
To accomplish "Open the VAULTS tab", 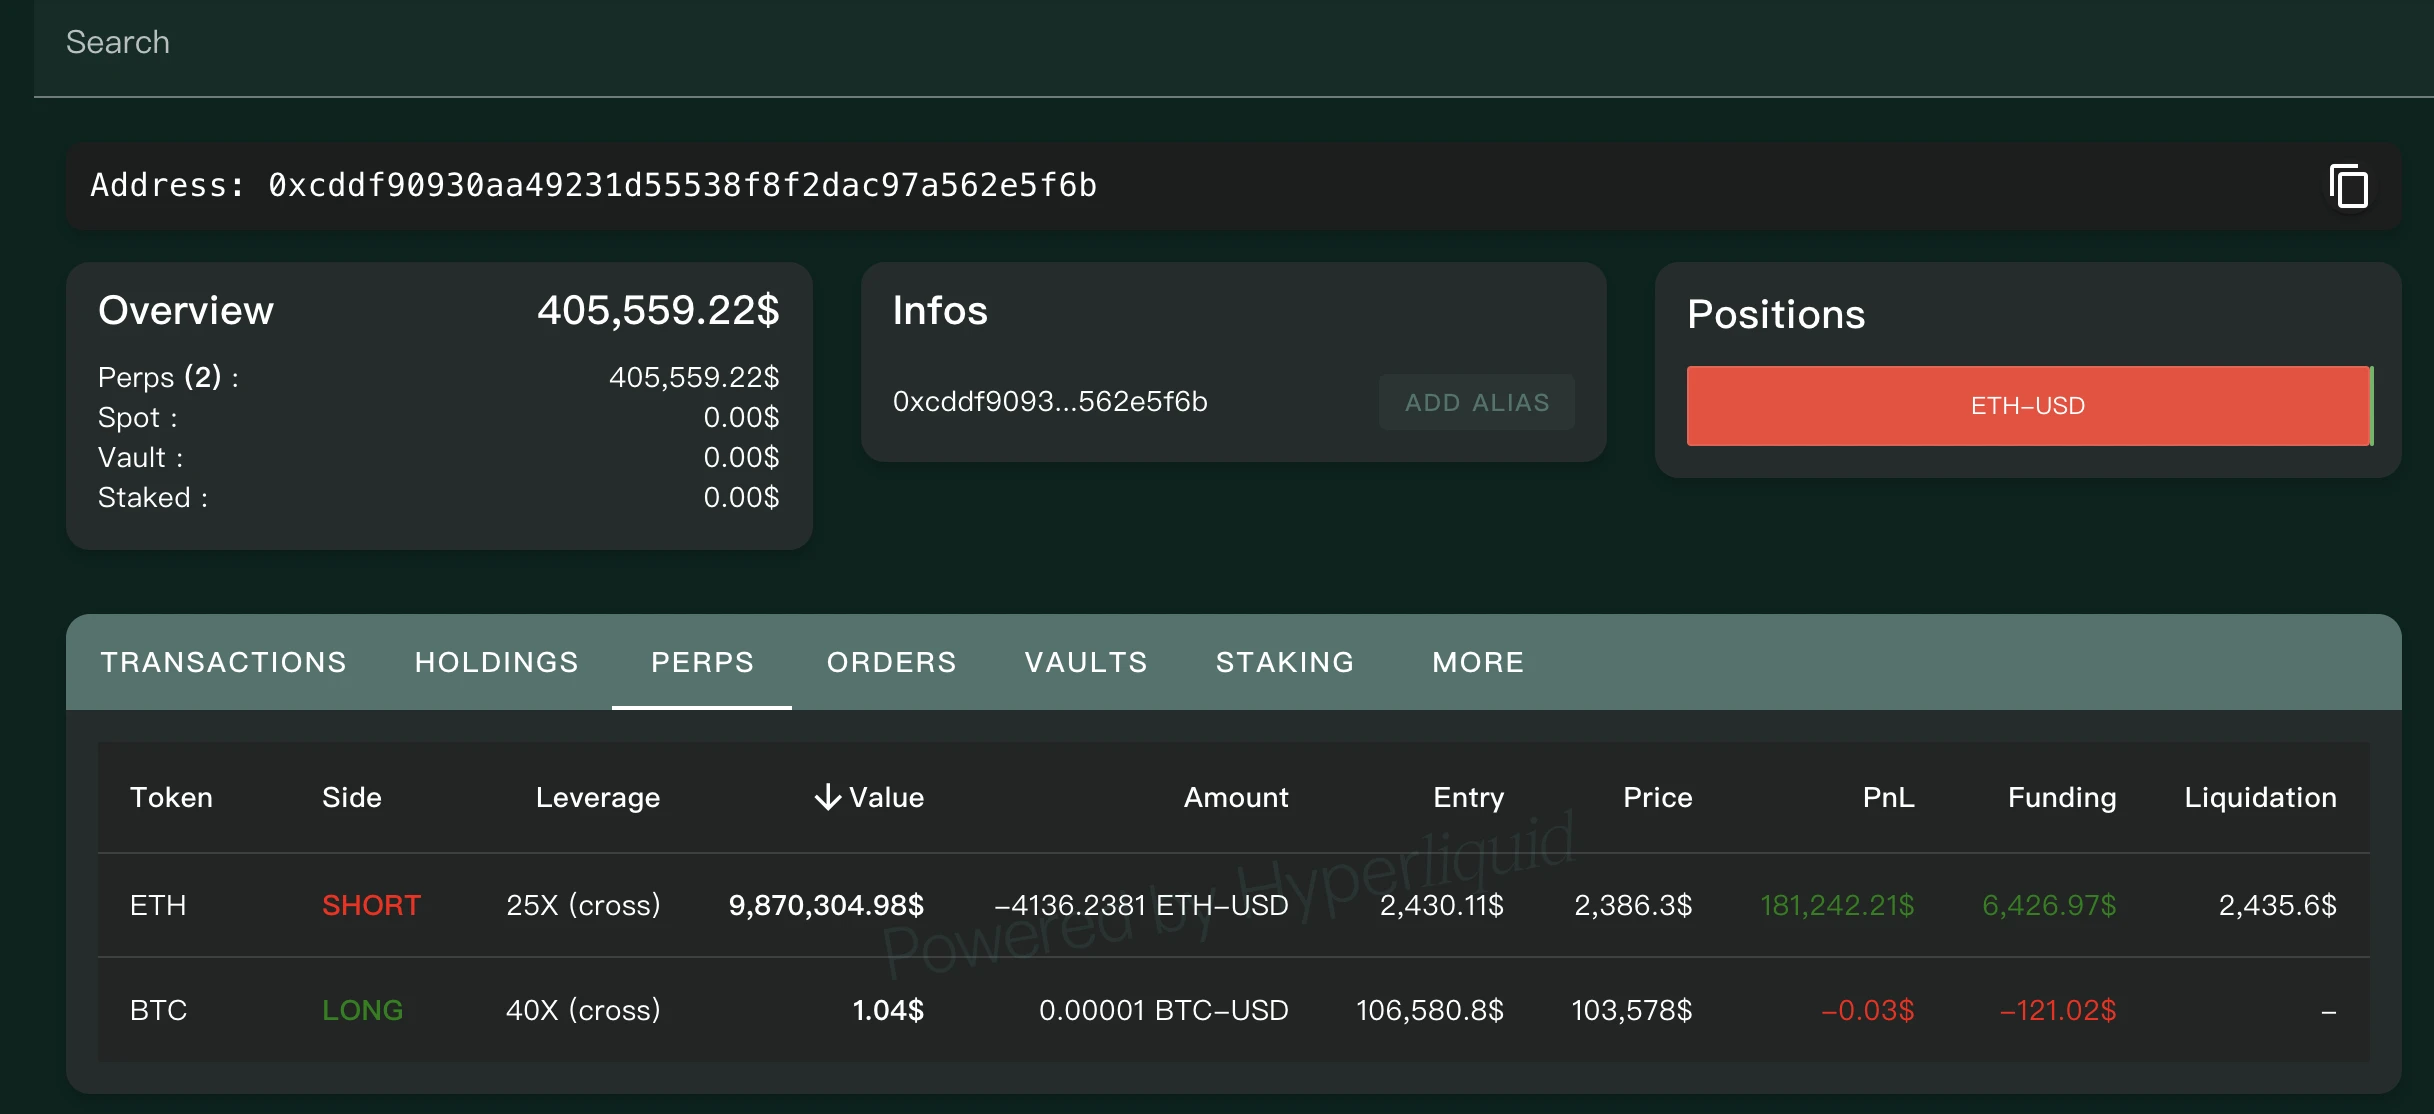I will pos(1086,662).
